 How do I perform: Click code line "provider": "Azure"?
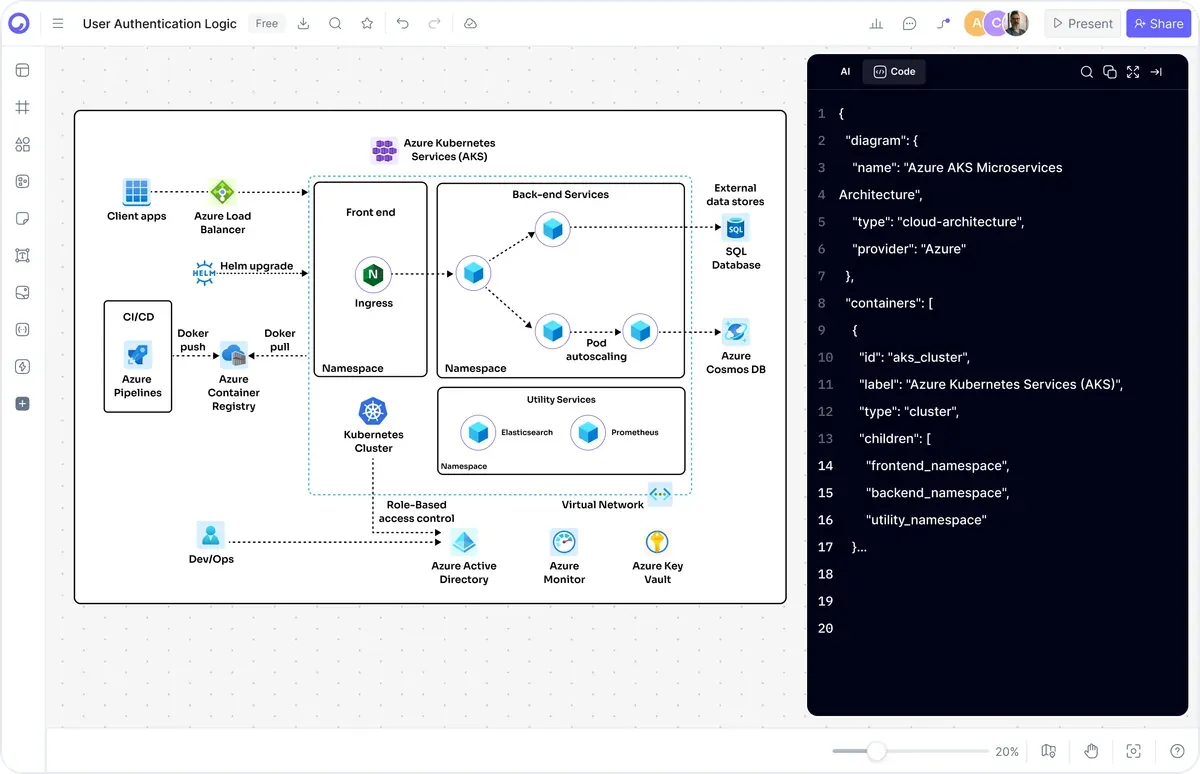tap(909, 248)
